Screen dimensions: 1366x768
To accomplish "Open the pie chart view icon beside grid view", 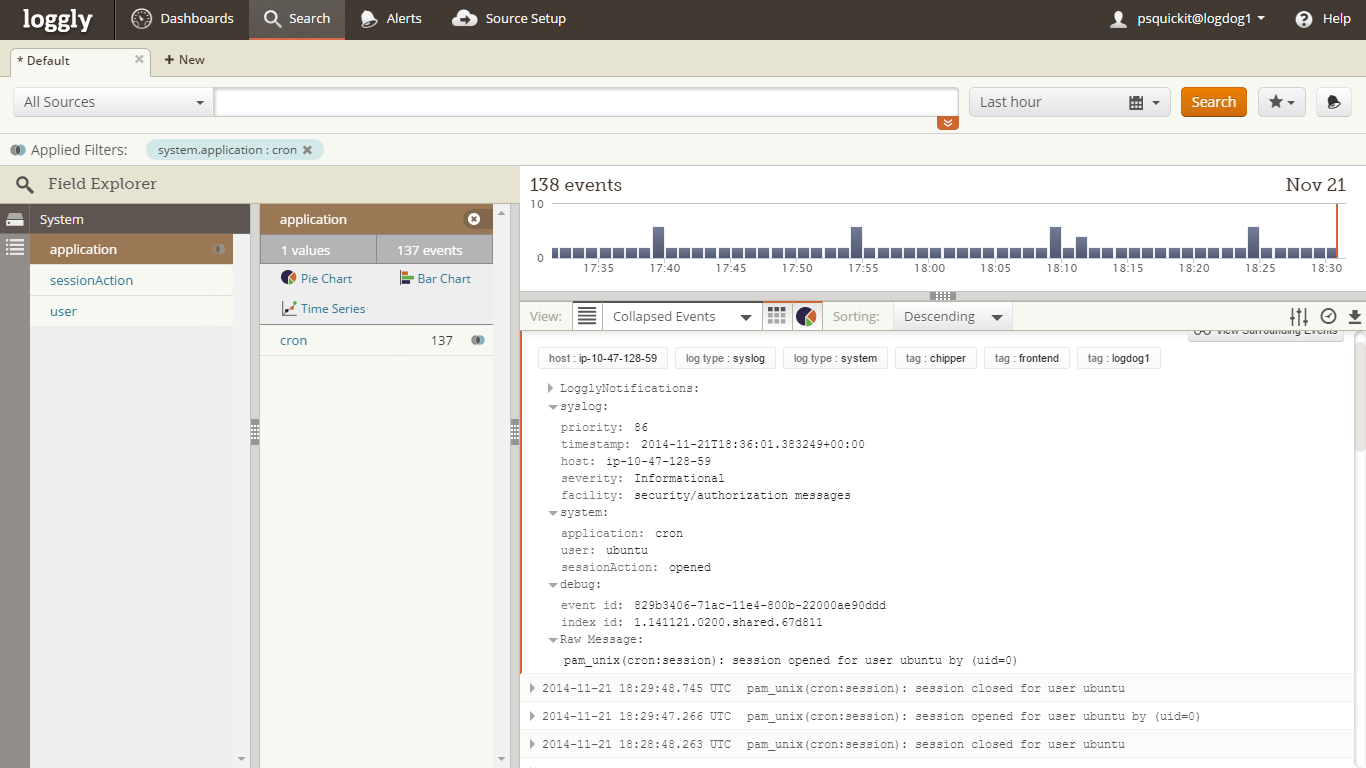I will click(806, 316).
